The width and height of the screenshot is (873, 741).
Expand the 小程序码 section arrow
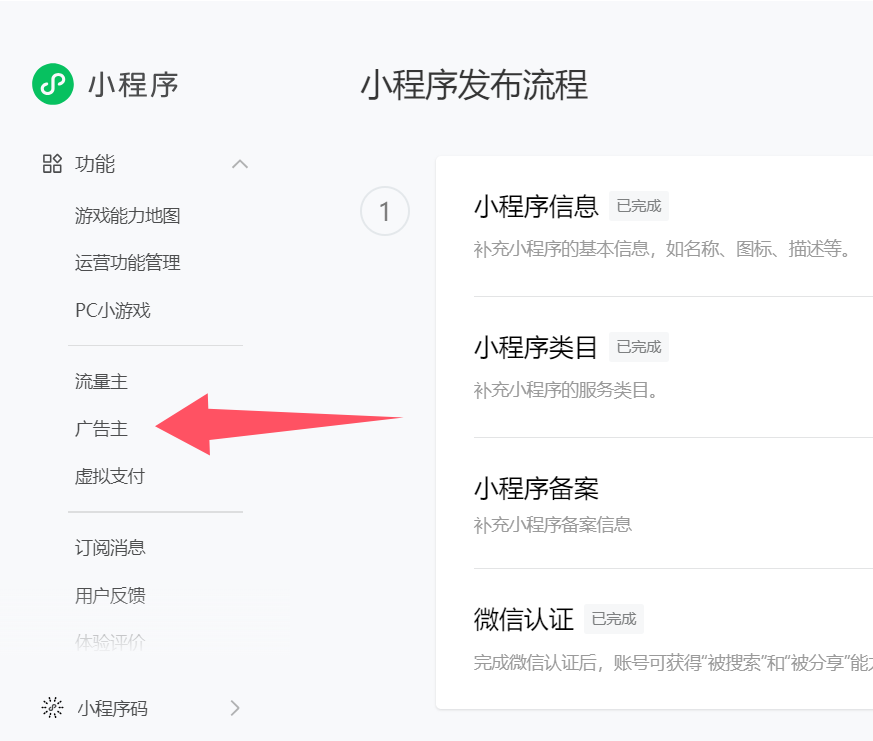click(x=235, y=708)
